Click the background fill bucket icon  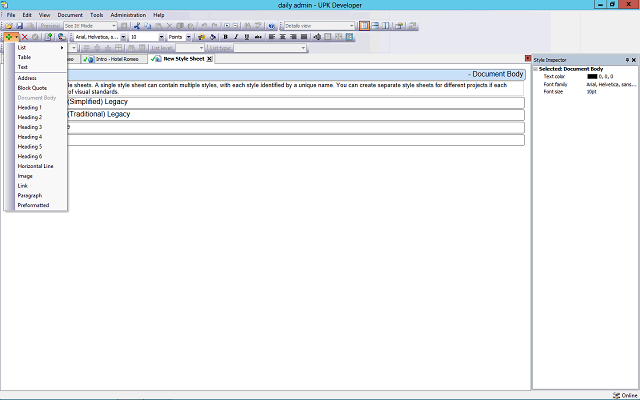point(212,37)
